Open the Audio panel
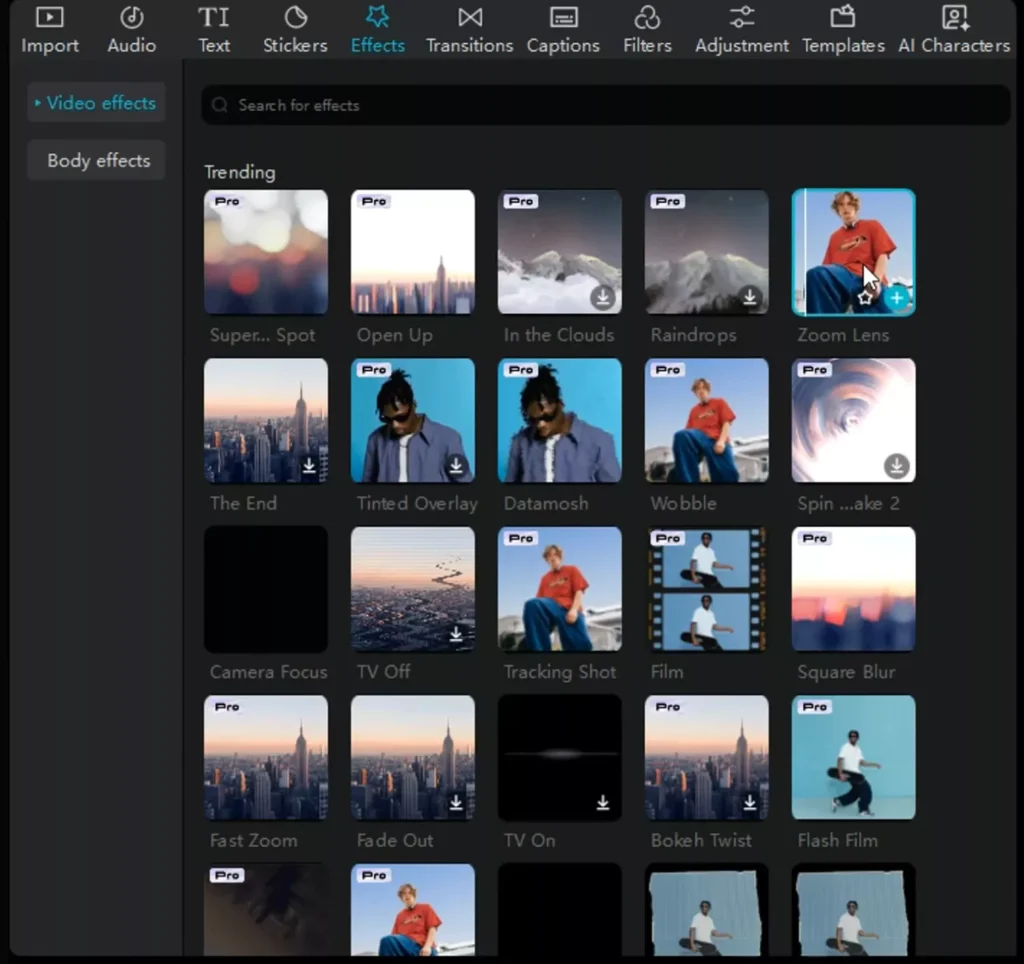The image size is (1024, 964). tap(132, 30)
